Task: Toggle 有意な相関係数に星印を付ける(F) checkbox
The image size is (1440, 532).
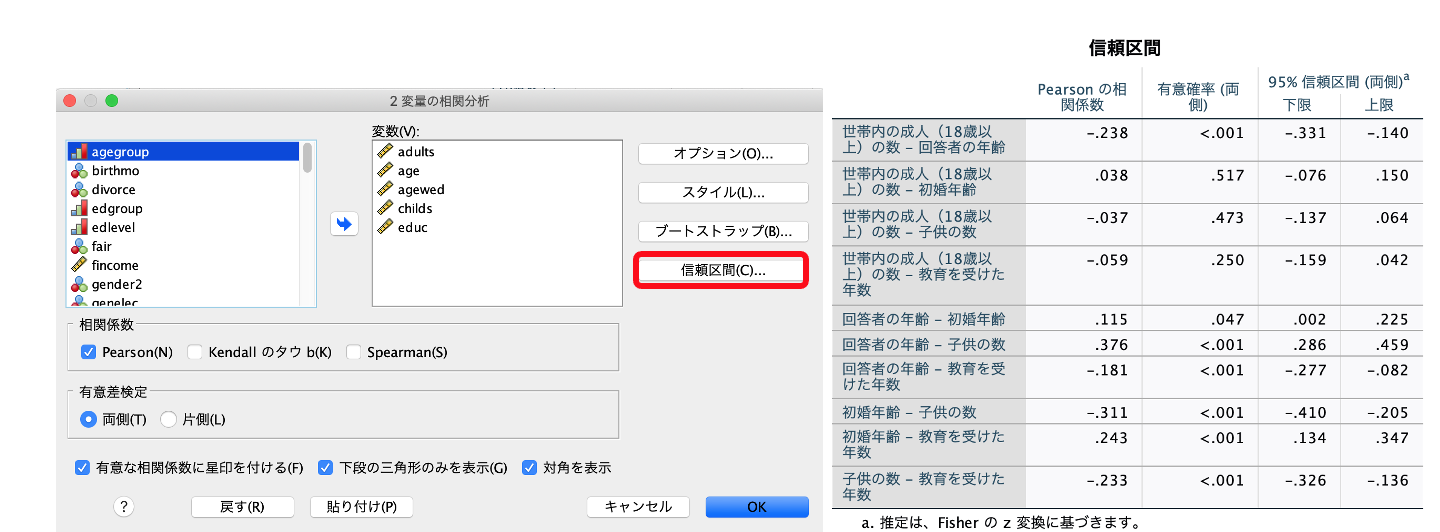Action: [82, 468]
